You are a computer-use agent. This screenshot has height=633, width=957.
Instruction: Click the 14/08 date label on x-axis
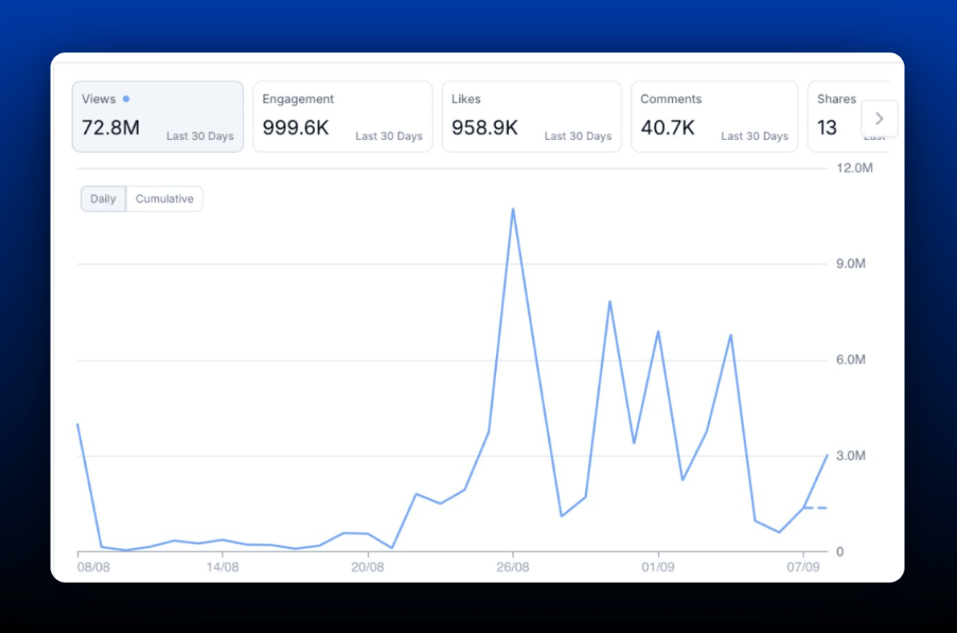[x=222, y=567]
